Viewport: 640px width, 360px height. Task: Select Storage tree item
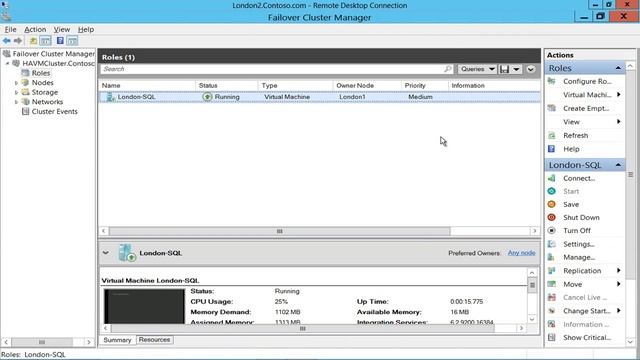tap(44, 92)
